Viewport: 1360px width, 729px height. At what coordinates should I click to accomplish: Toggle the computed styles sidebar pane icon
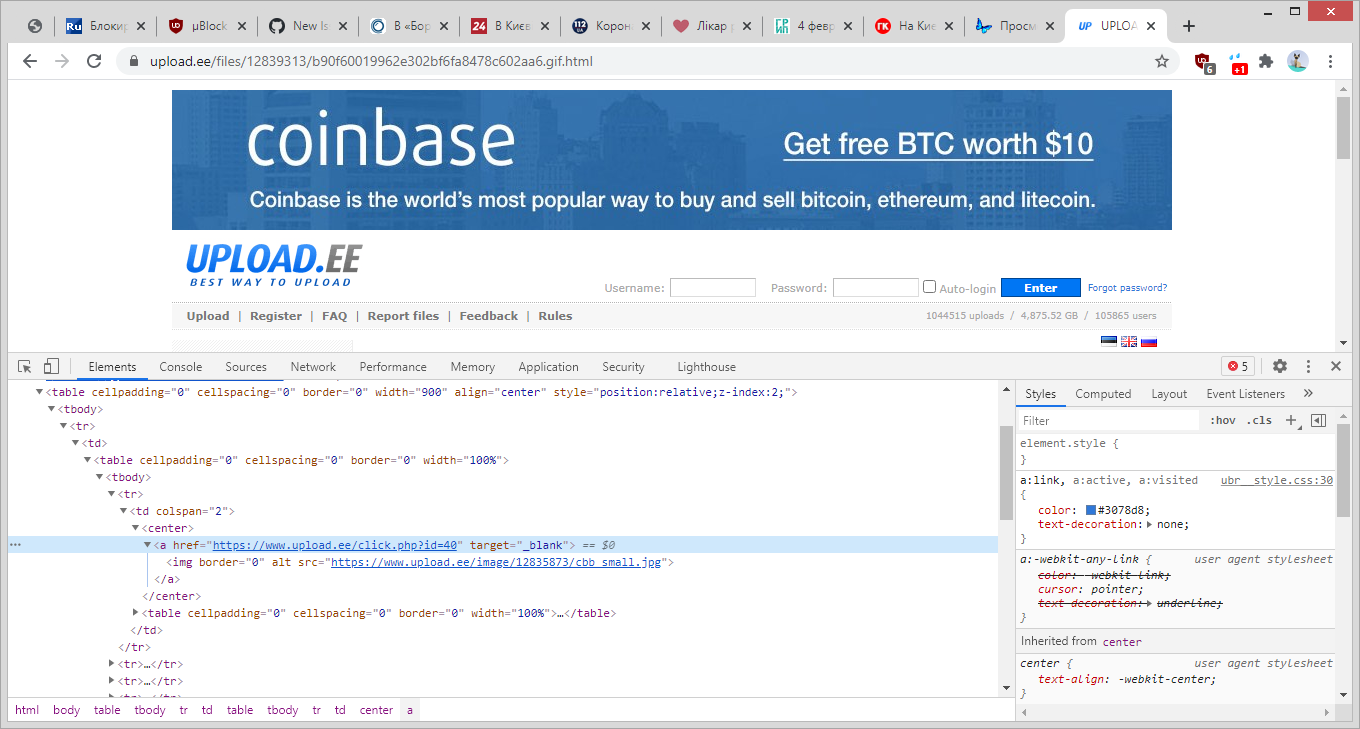(x=1318, y=421)
